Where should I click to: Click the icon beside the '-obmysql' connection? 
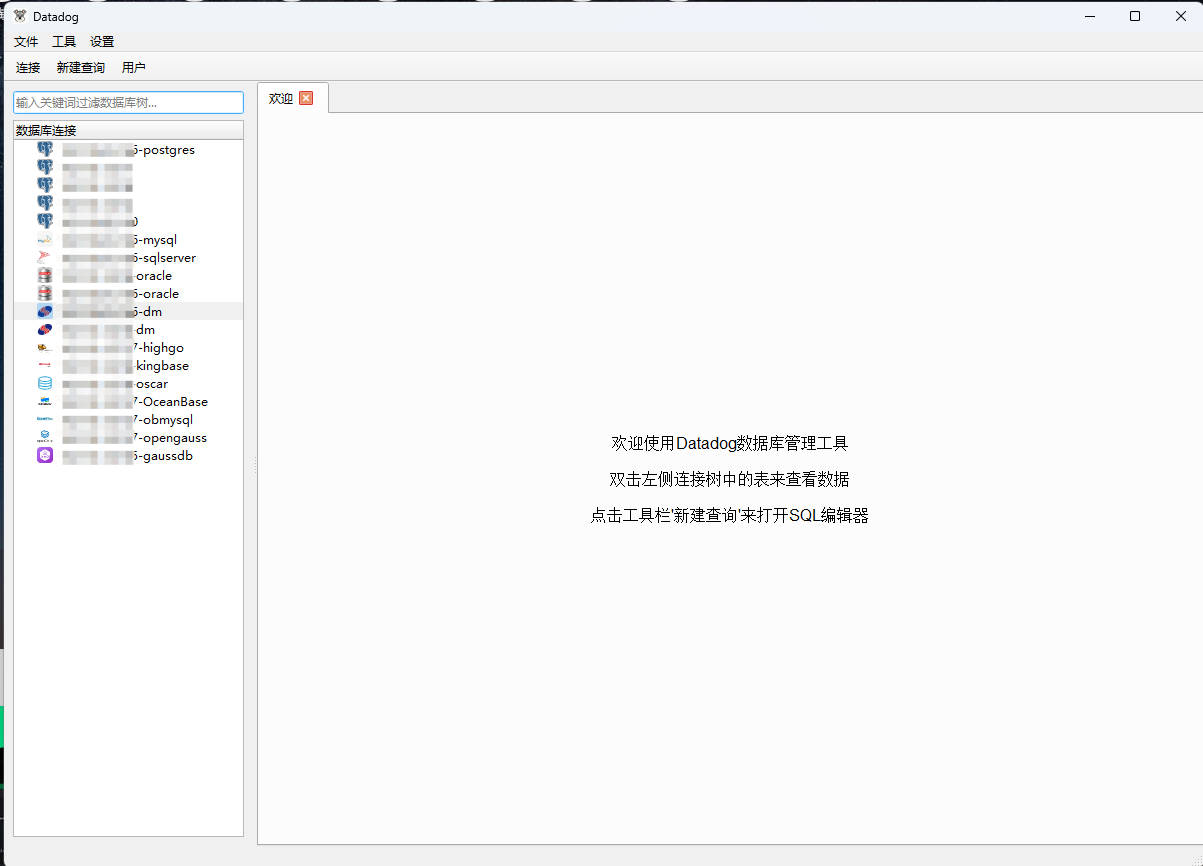pos(45,419)
